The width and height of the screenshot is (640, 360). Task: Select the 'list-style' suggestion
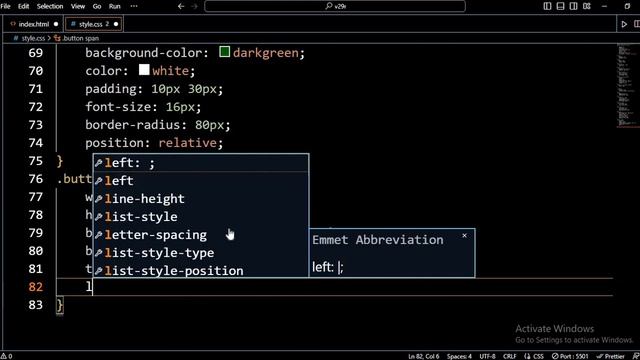click(201, 217)
